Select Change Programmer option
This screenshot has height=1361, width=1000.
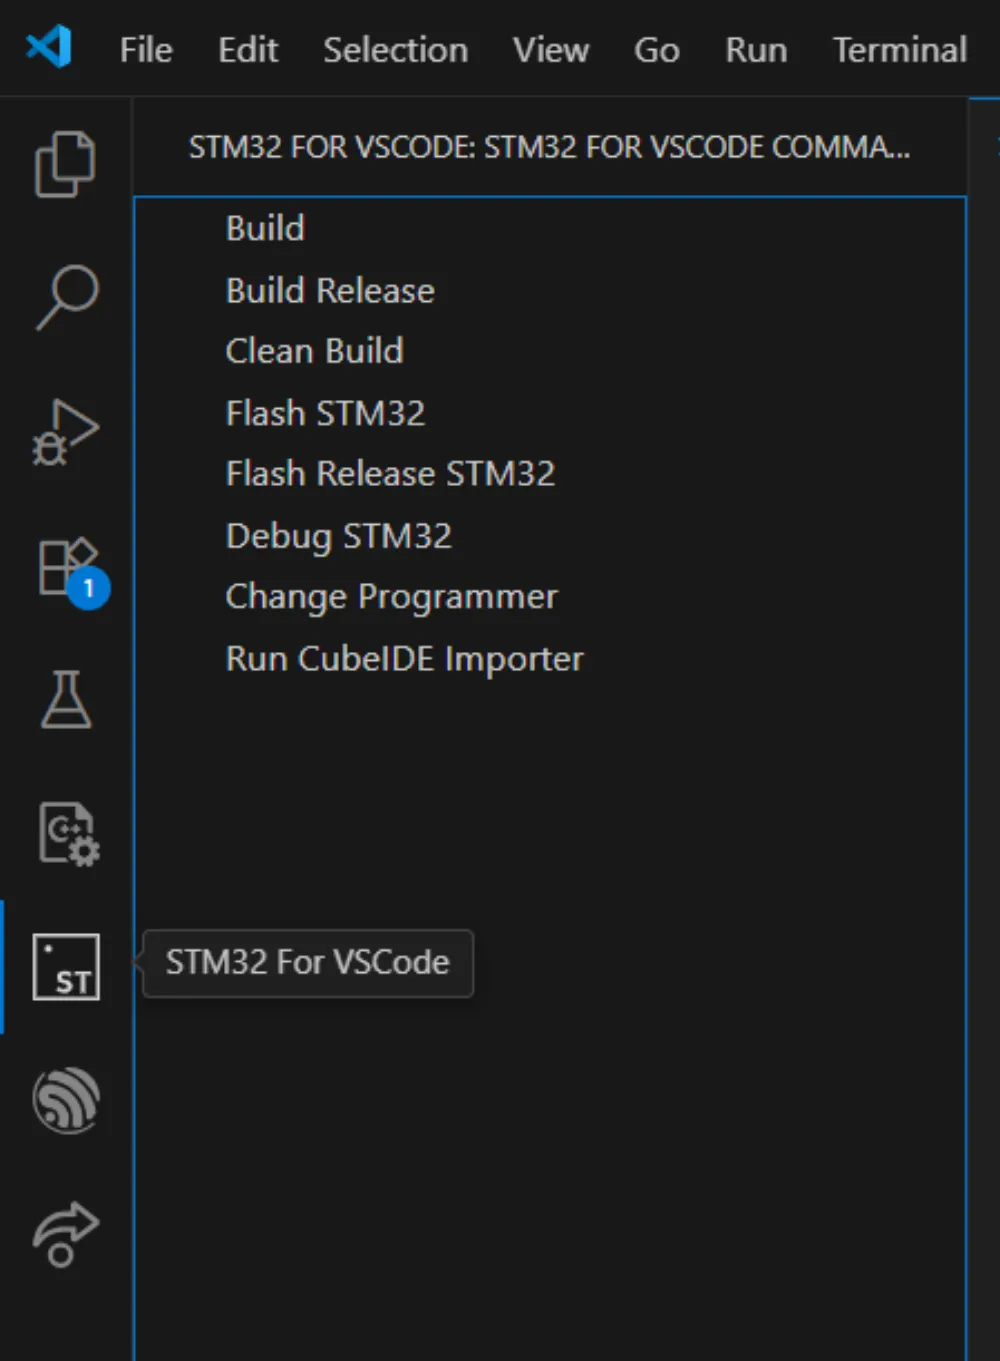(391, 596)
